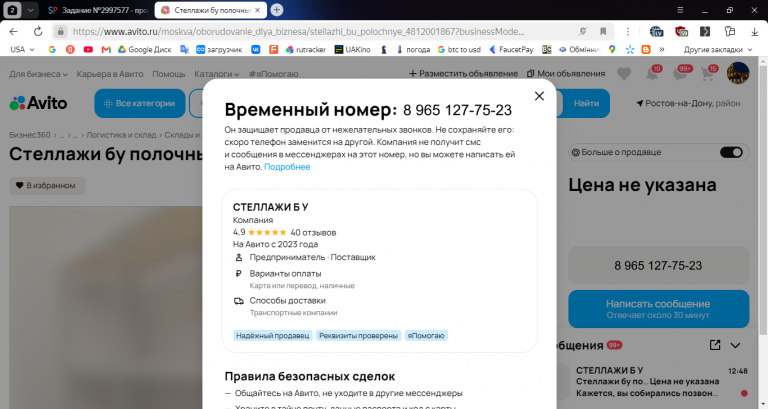Click 'Написать сообщение' button
The width and height of the screenshot is (768, 409).
[658, 309]
